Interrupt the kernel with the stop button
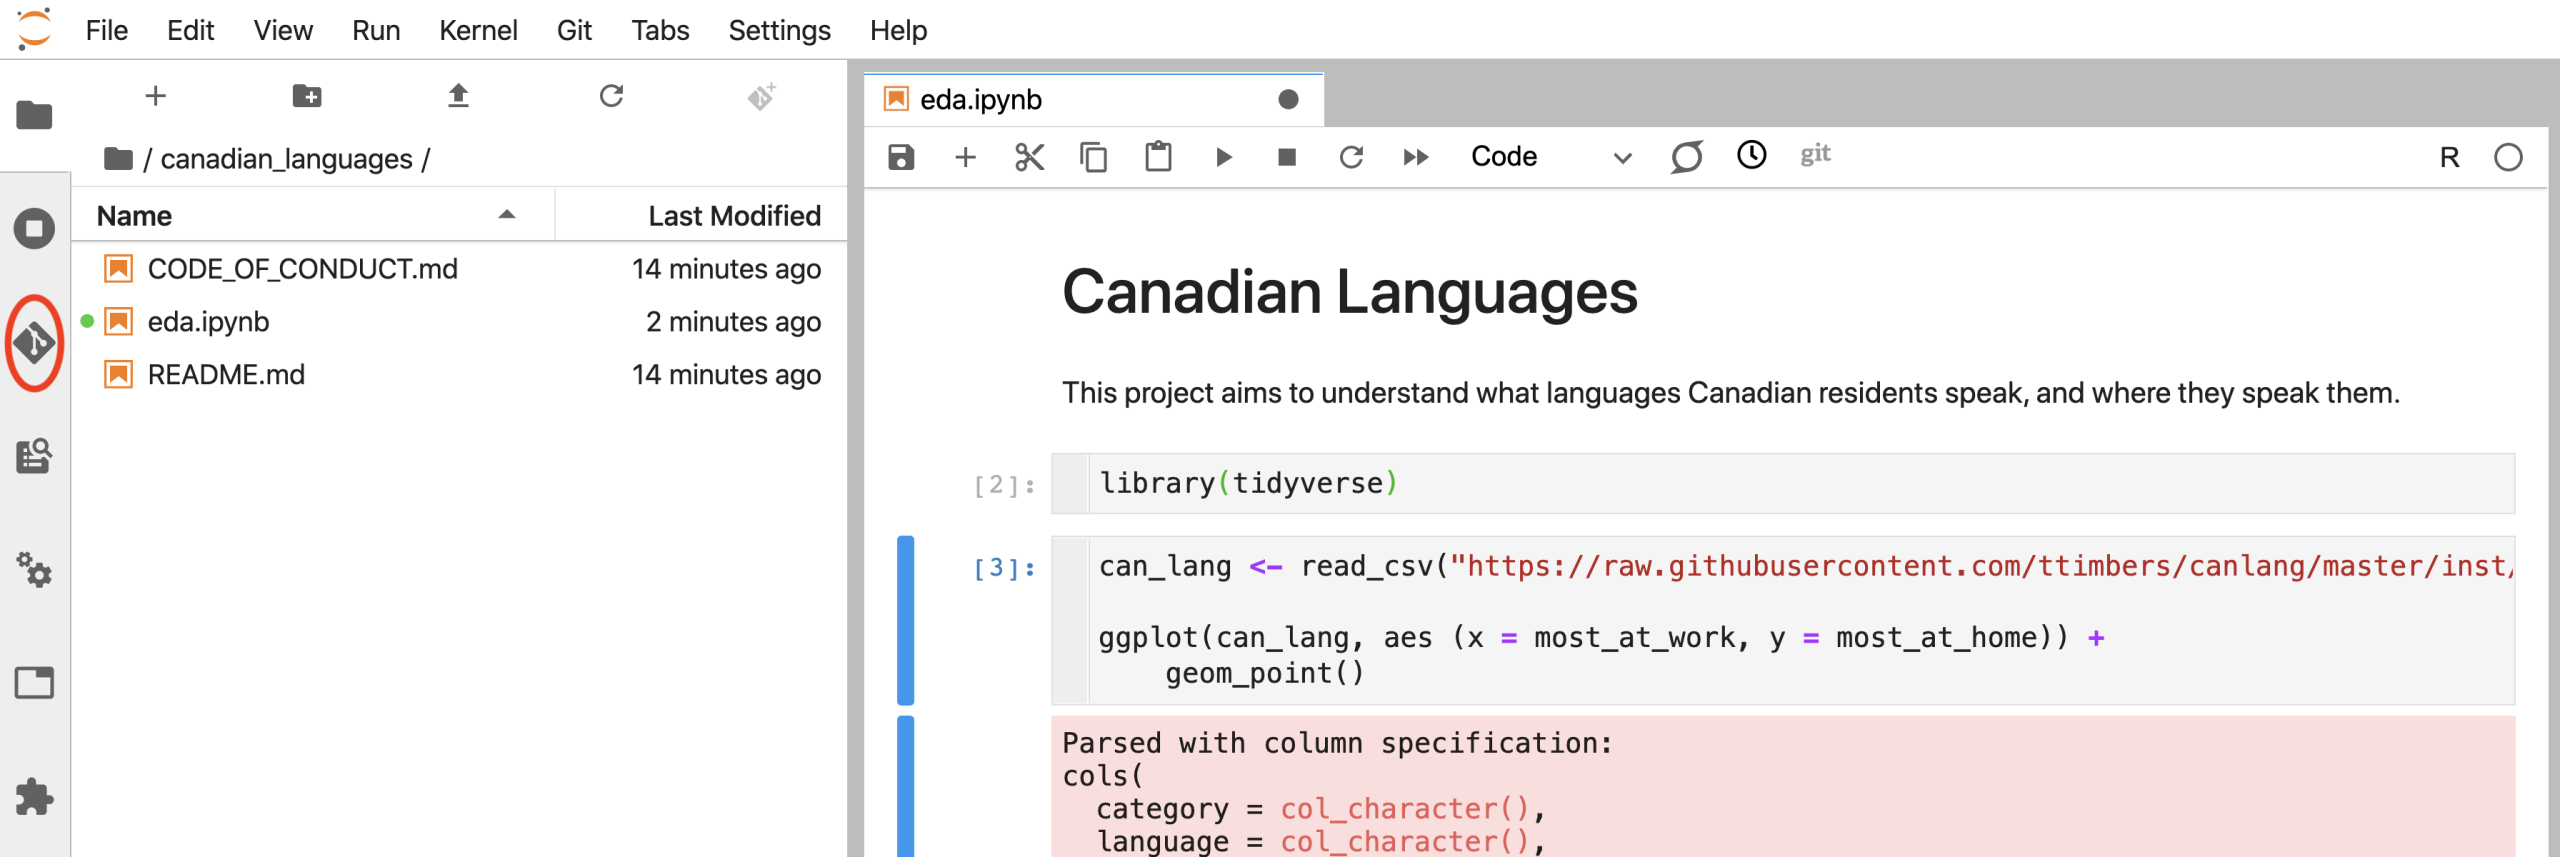The image size is (2560, 857). pos(1287,157)
